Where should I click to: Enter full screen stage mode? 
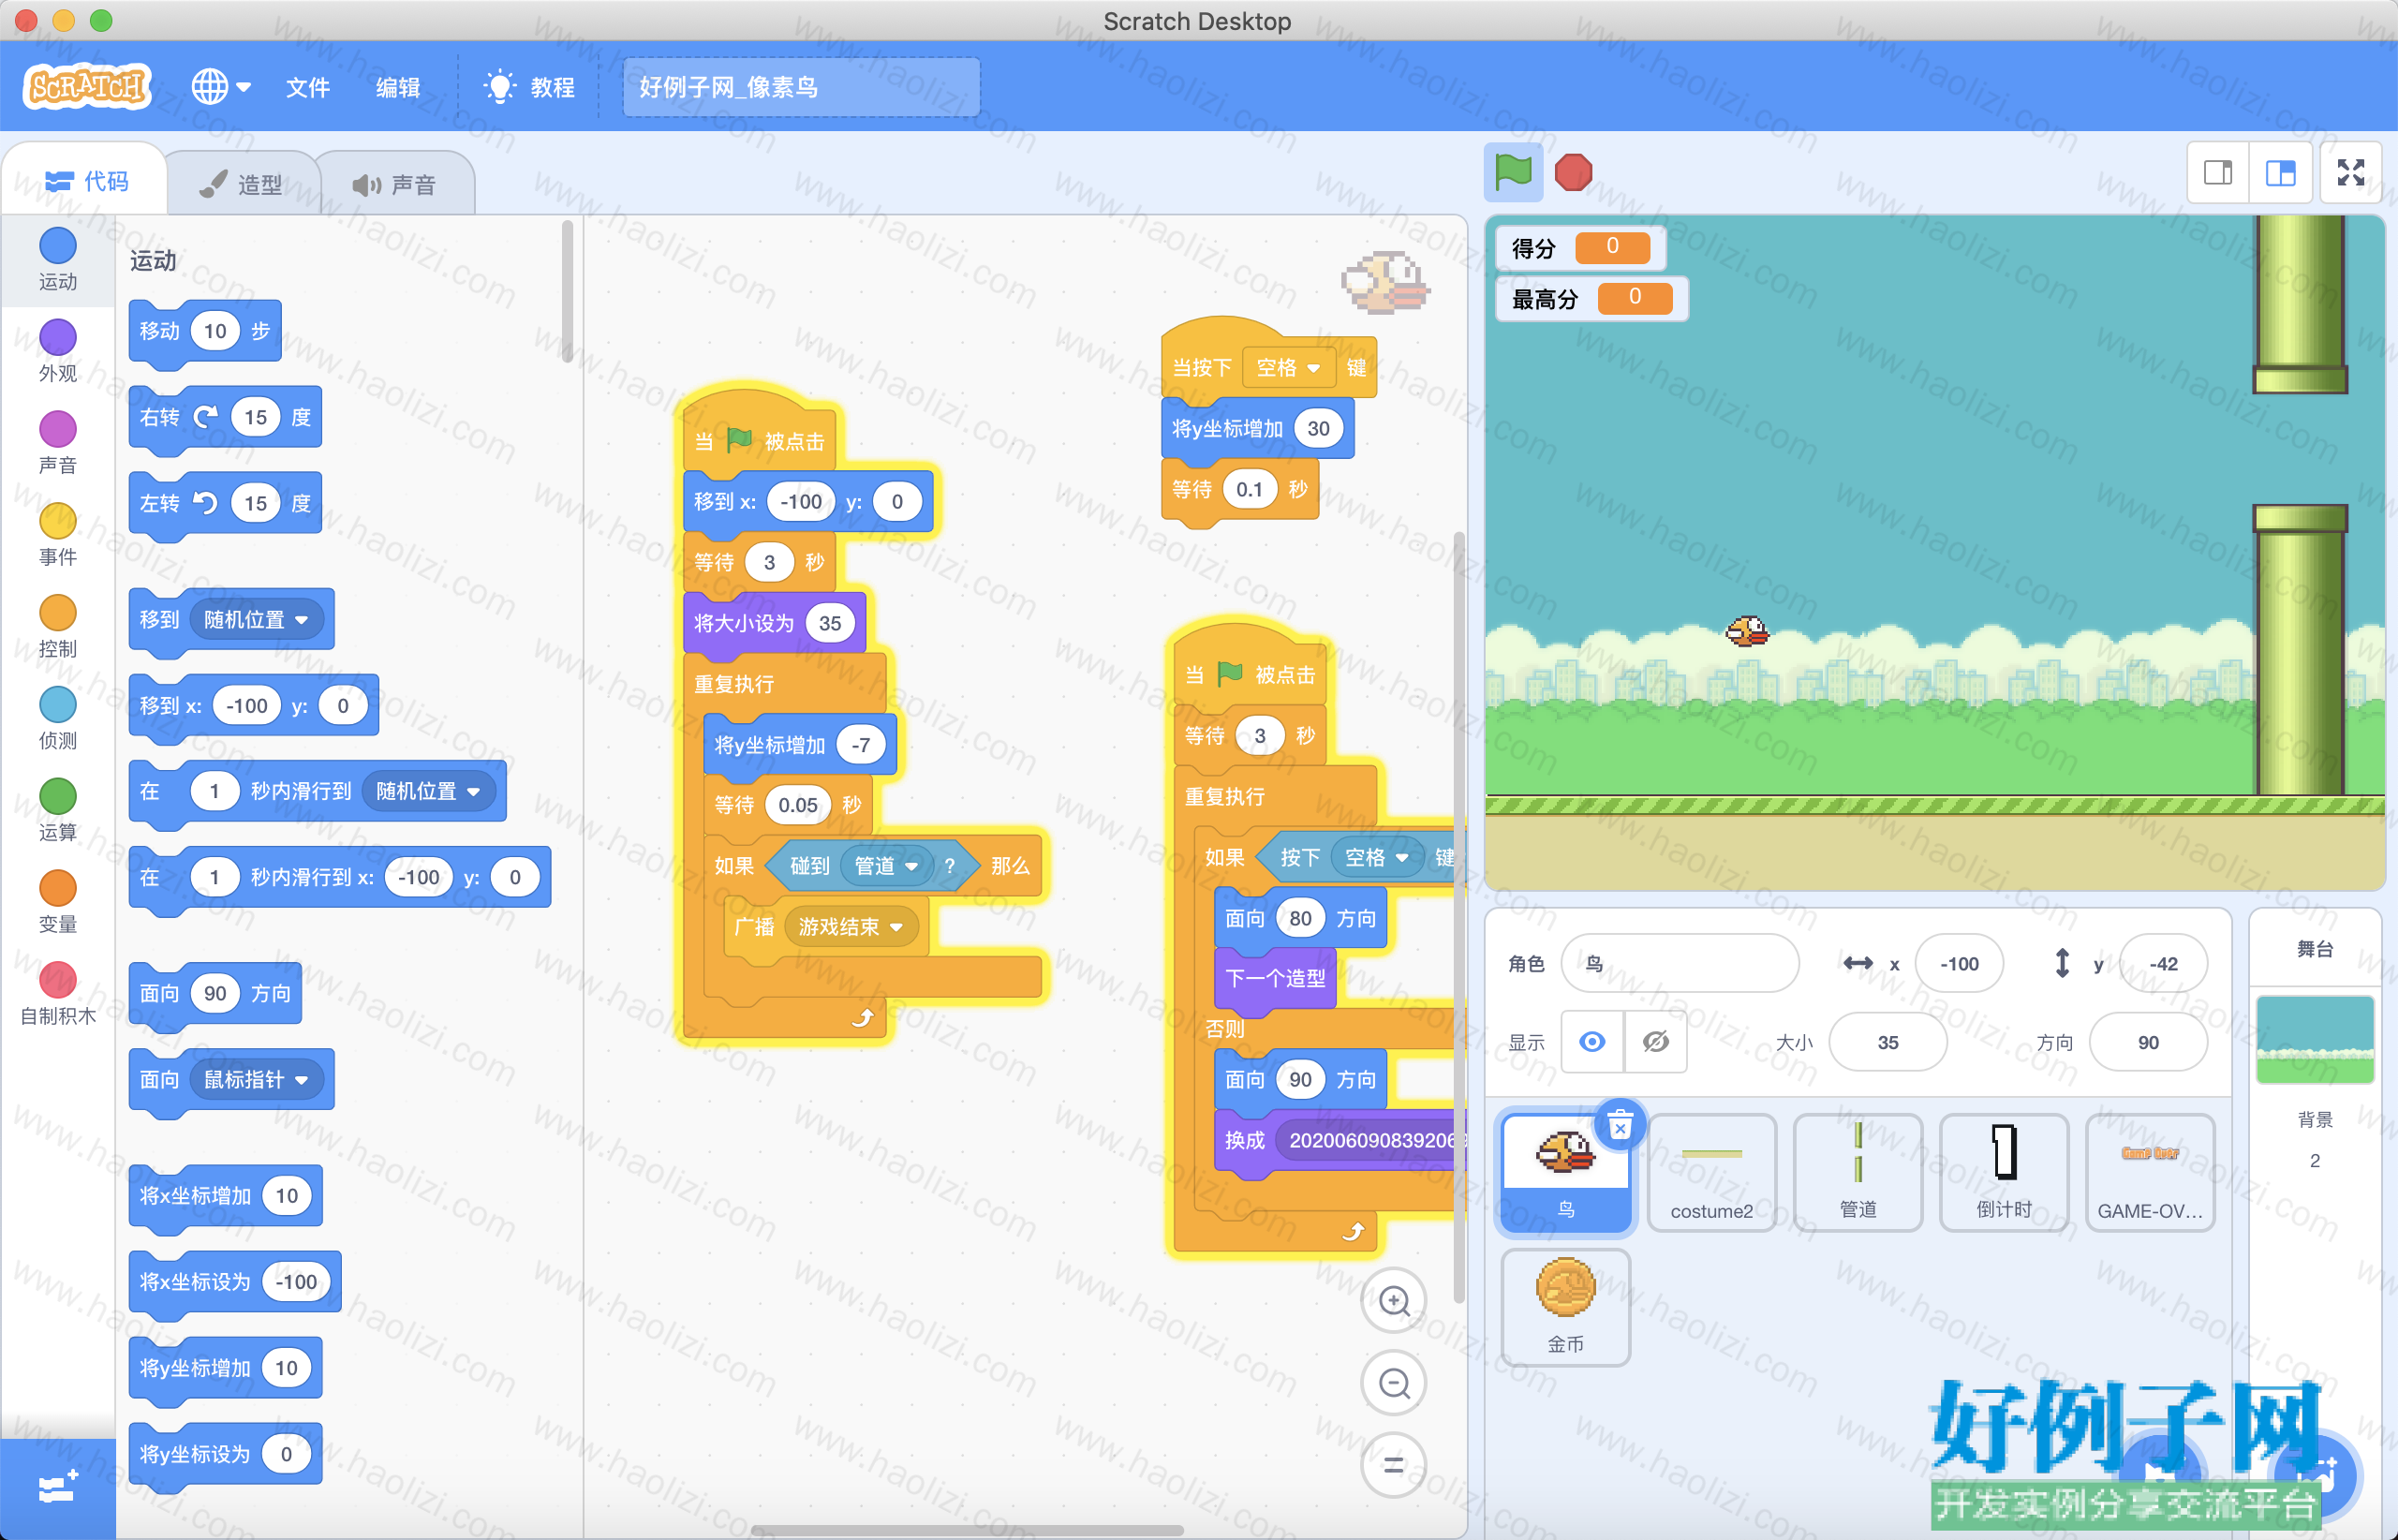click(2350, 173)
